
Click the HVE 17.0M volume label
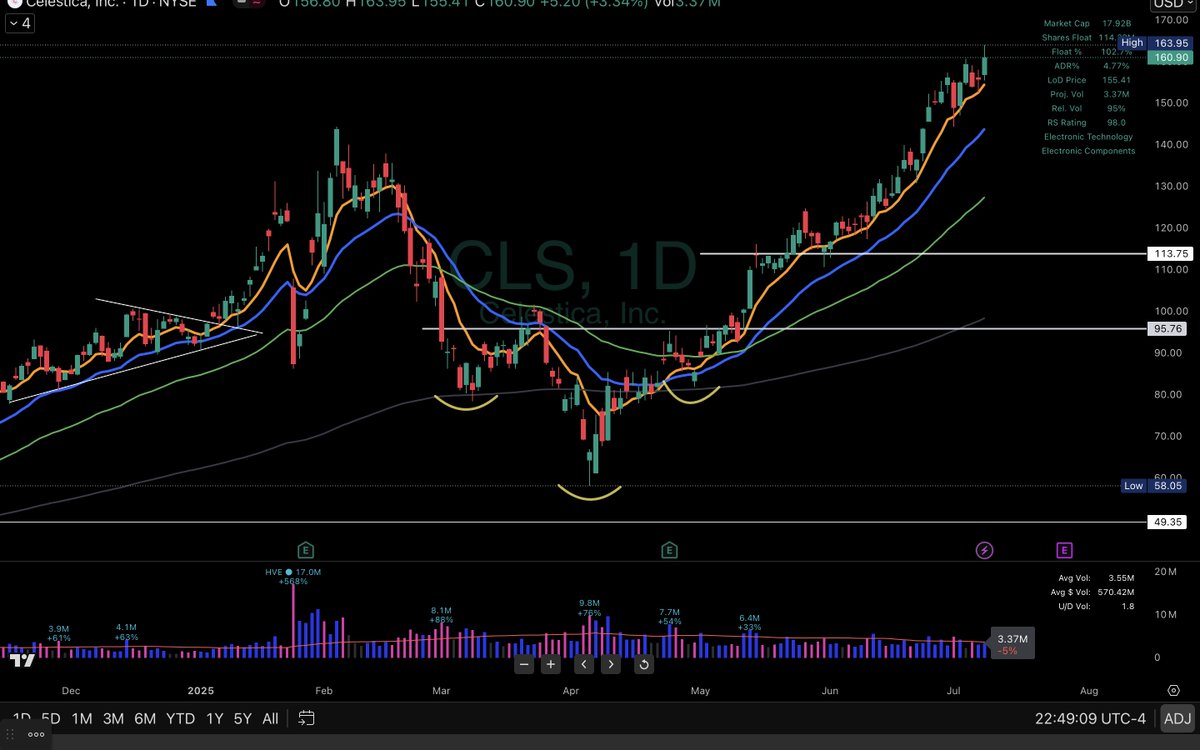292,577
